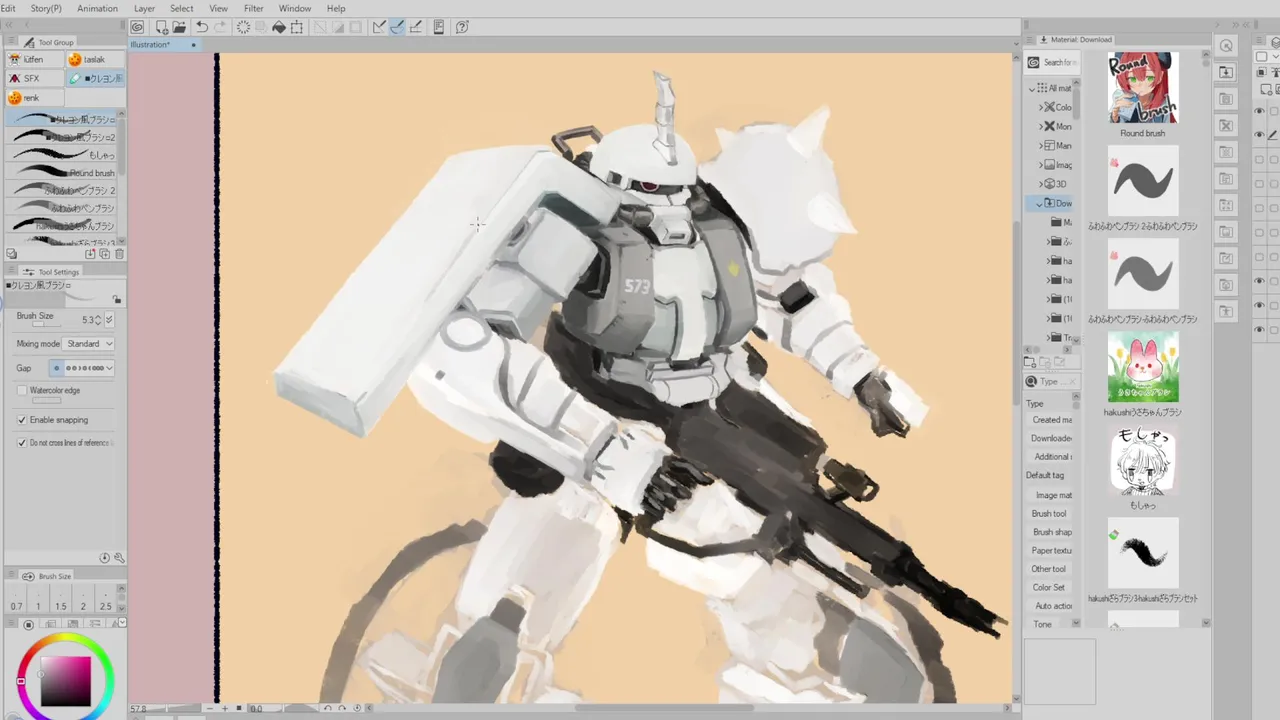Click the Color Set tag filter
Viewport: 1280px width, 720px height.
coord(1049,587)
